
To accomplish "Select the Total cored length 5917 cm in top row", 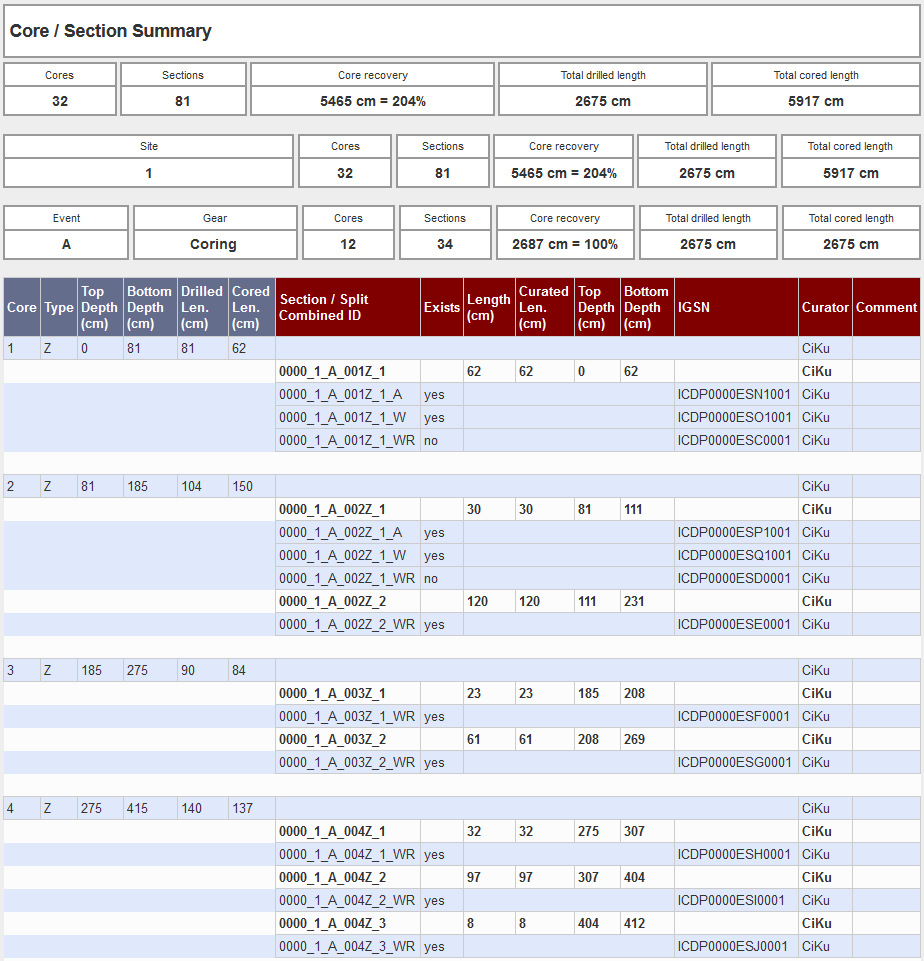I will pyautogui.click(x=815, y=101).
